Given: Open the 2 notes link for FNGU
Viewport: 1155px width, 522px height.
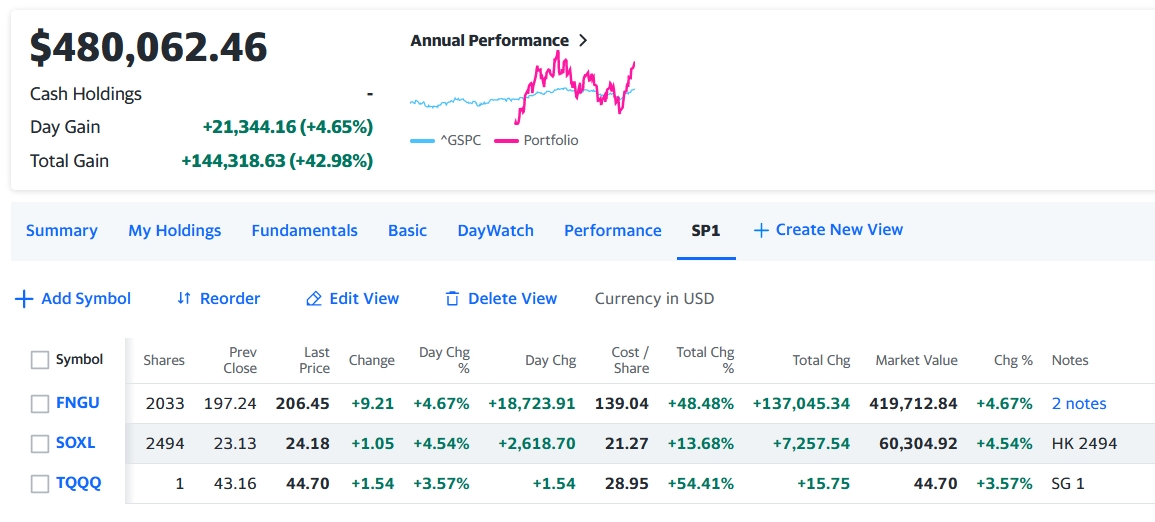Looking at the screenshot, I should pyautogui.click(x=1079, y=404).
